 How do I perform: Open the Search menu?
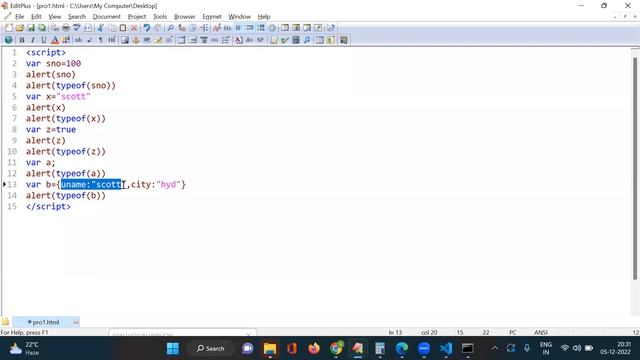pyautogui.click(x=77, y=17)
